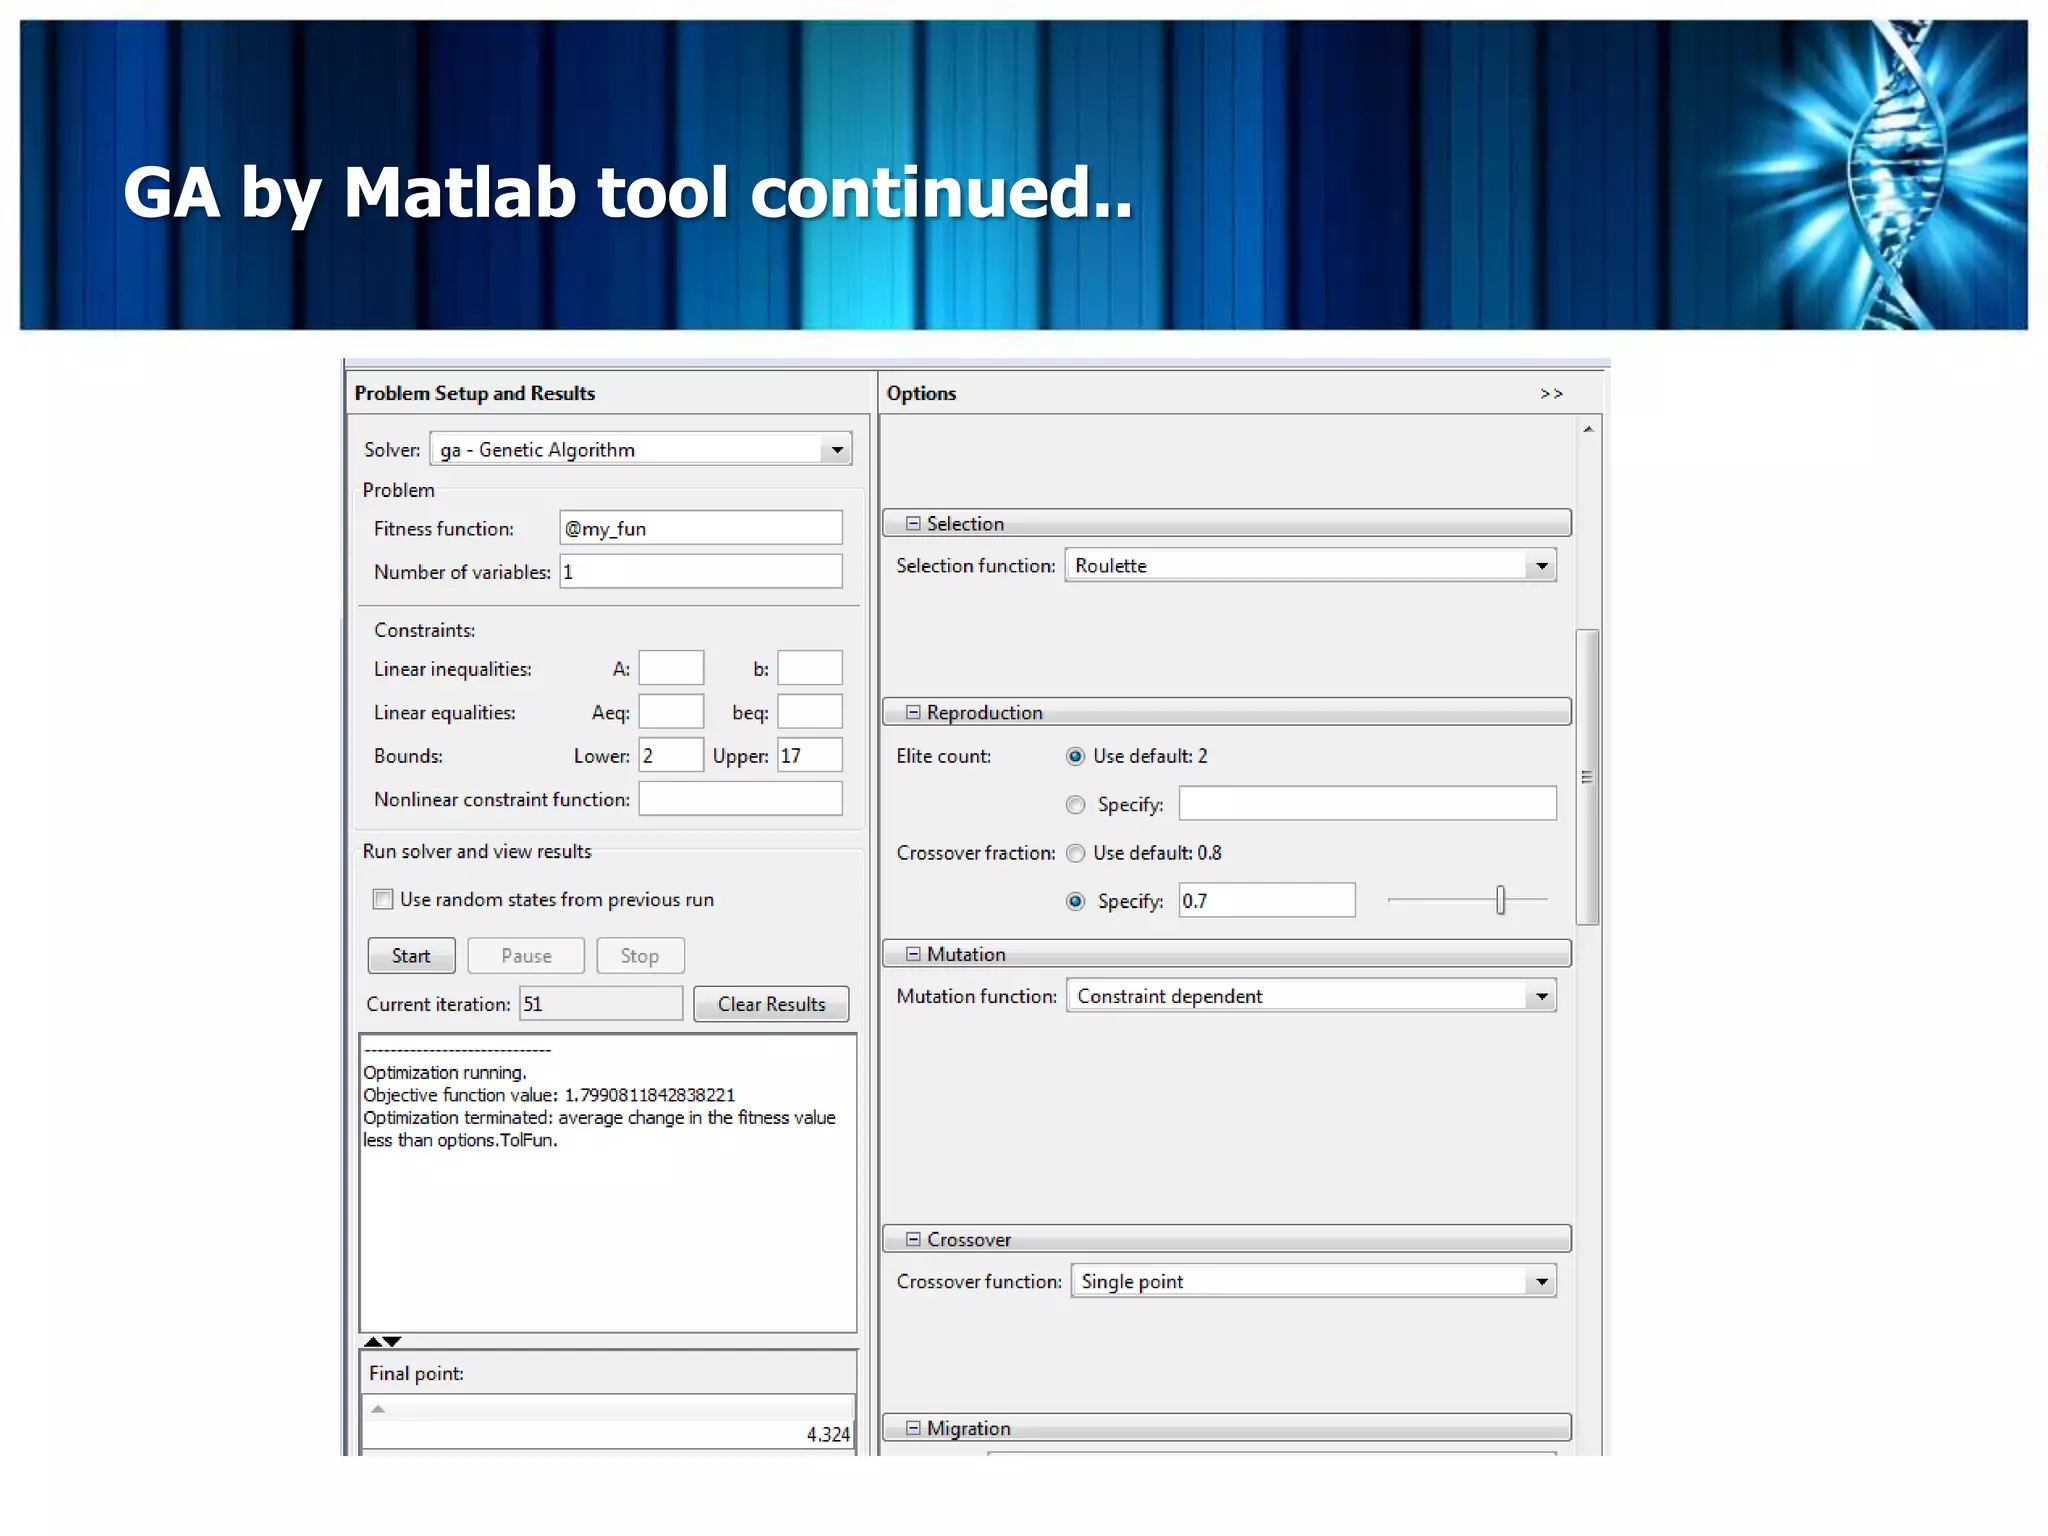Click the Clear Results button
The image size is (2048, 1536).
click(771, 1004)
